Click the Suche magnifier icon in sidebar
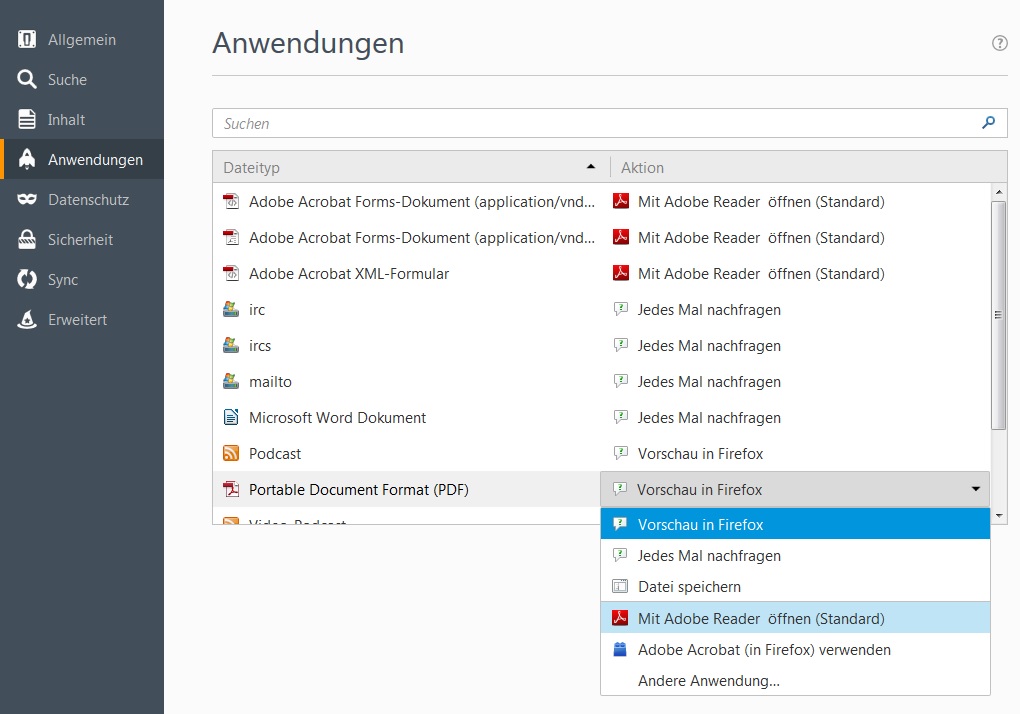 pyautogui.click(x=27, y=79)
